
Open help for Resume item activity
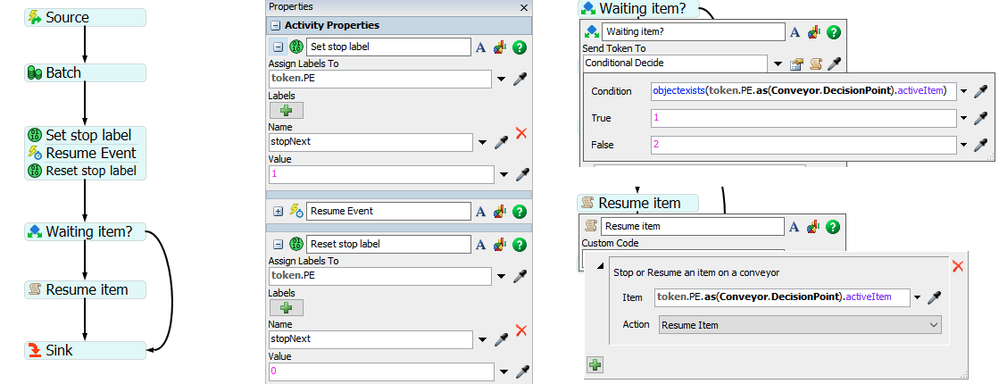point(833,226)
